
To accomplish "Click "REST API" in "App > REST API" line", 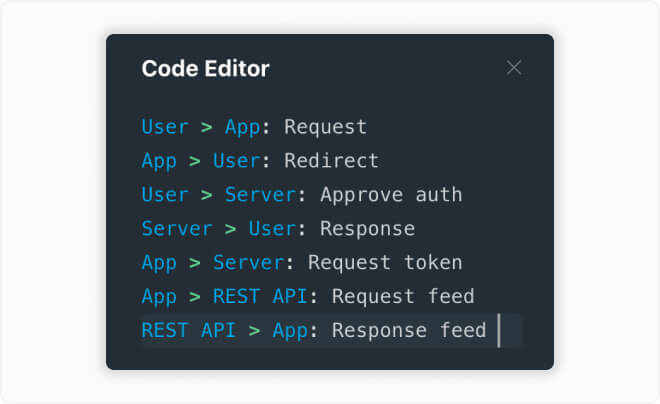I will pos(260,296).
